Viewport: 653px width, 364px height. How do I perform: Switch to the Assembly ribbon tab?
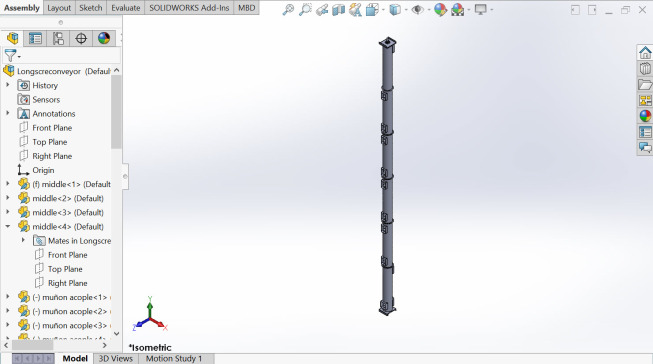[x=22, y=7]
